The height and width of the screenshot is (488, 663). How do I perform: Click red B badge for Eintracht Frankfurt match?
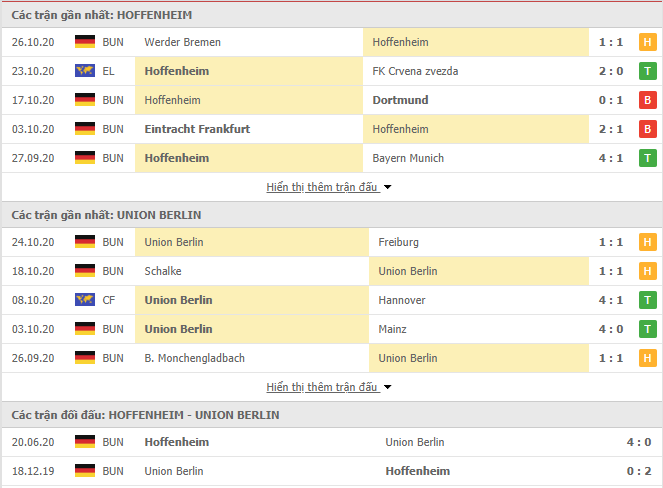[x=647, y=129]
